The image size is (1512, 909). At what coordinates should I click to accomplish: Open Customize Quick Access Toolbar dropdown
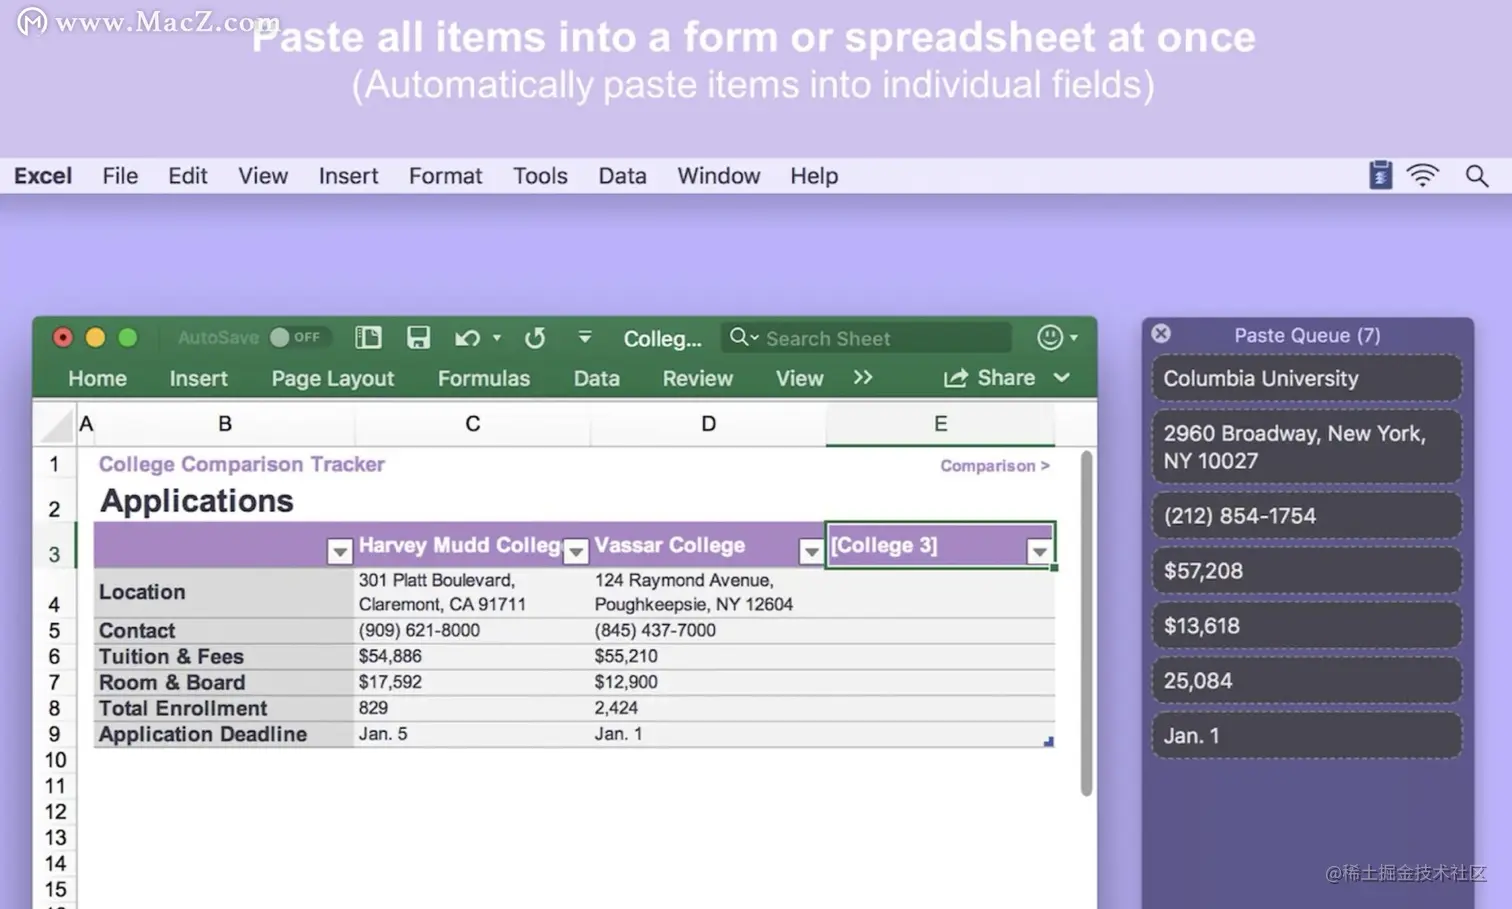pos(585,338)
